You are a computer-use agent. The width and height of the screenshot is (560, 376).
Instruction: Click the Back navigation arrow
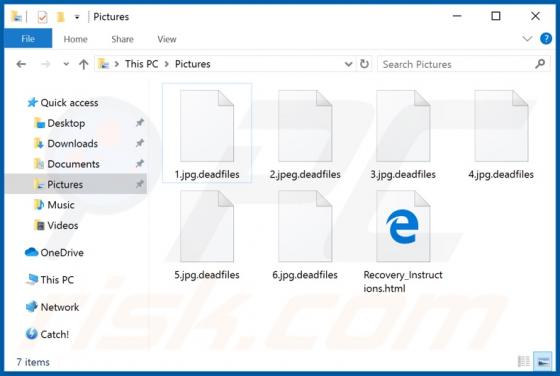click(x=21, y=64)
